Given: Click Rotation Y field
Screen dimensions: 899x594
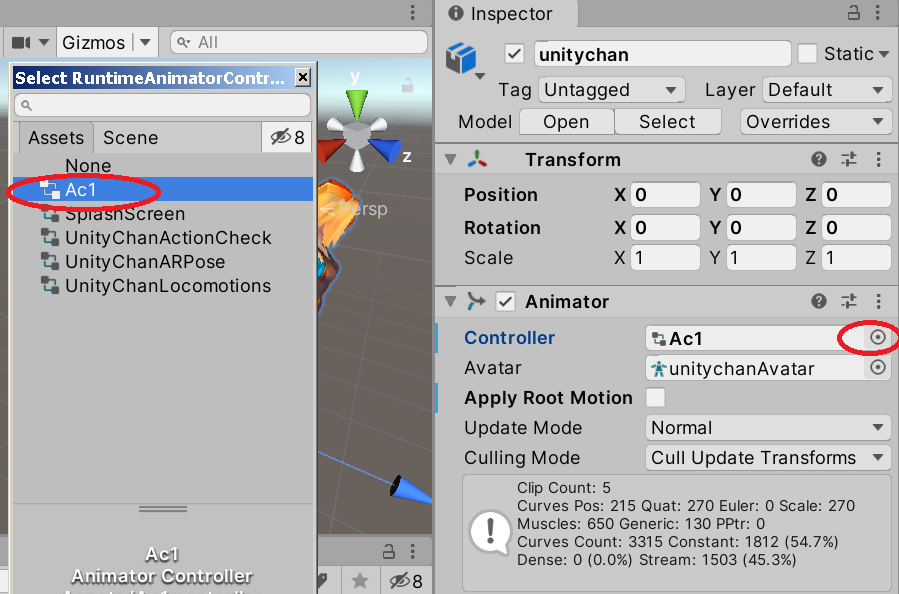Looking at the screenshot, I should point(761,228).
